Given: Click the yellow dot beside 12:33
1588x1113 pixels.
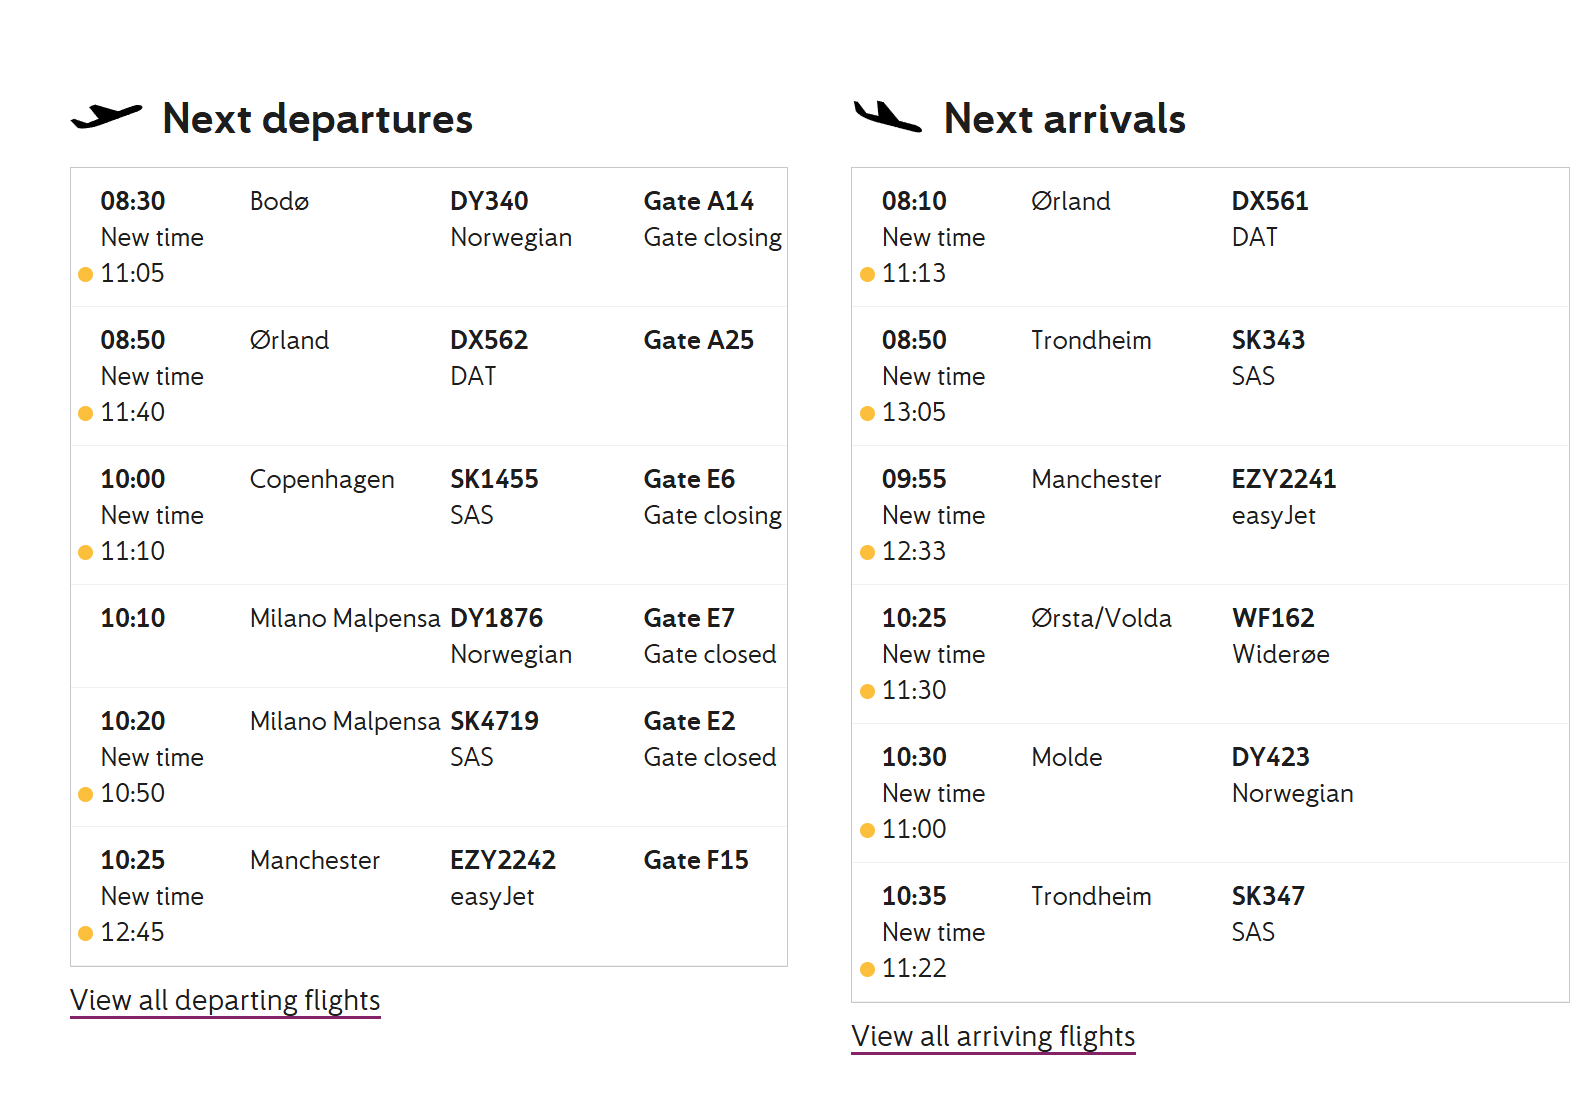Looking at the screenshot, I should (x=867, y=552).
